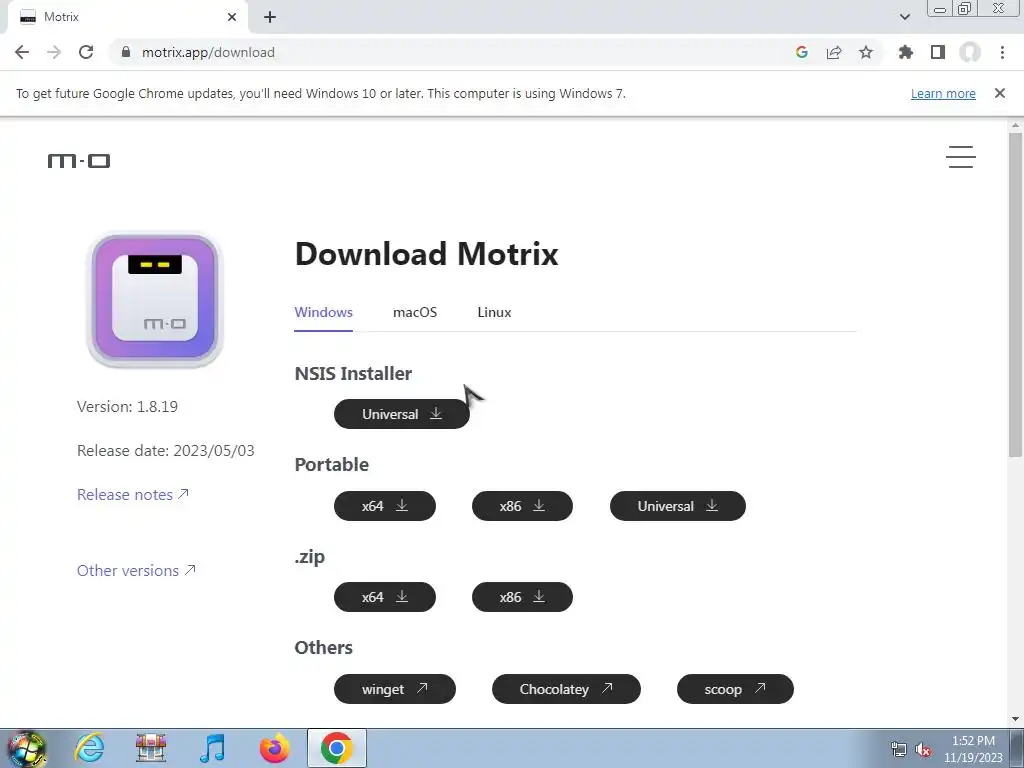Open Learn more about Chrome updates

(x=943, y=93)
